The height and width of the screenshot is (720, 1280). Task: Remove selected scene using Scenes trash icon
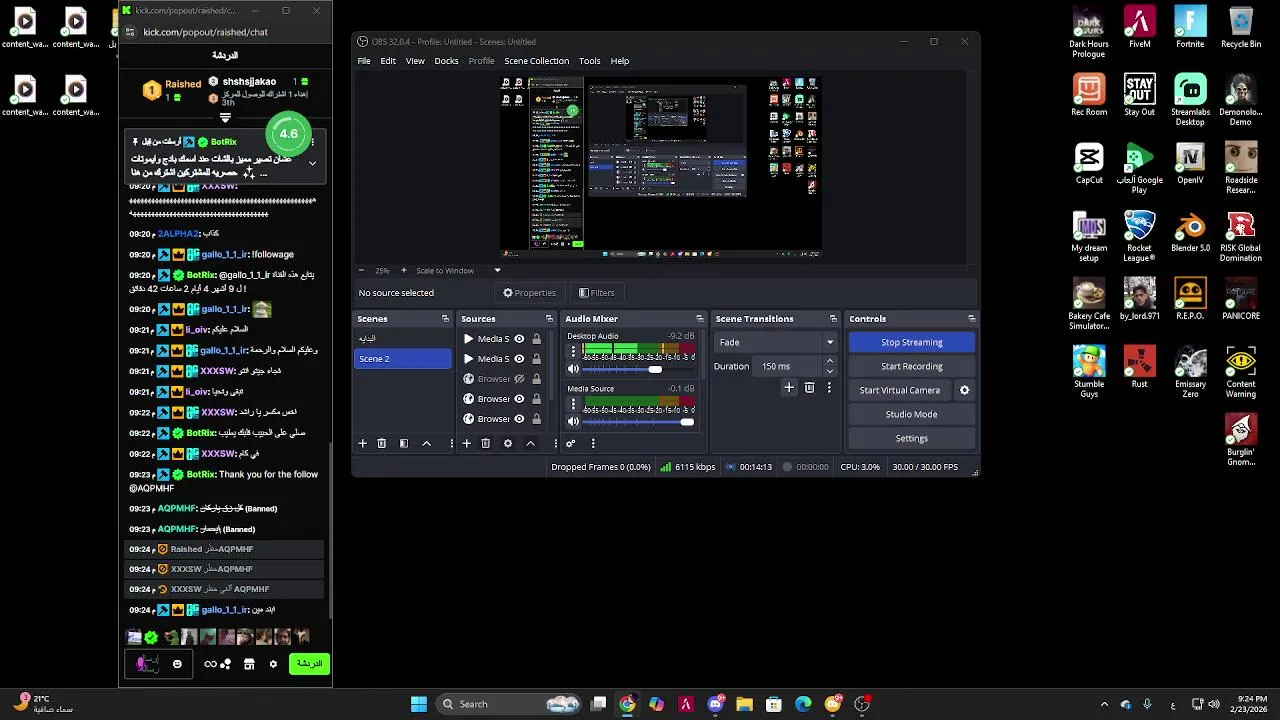[x=381, y=443]
